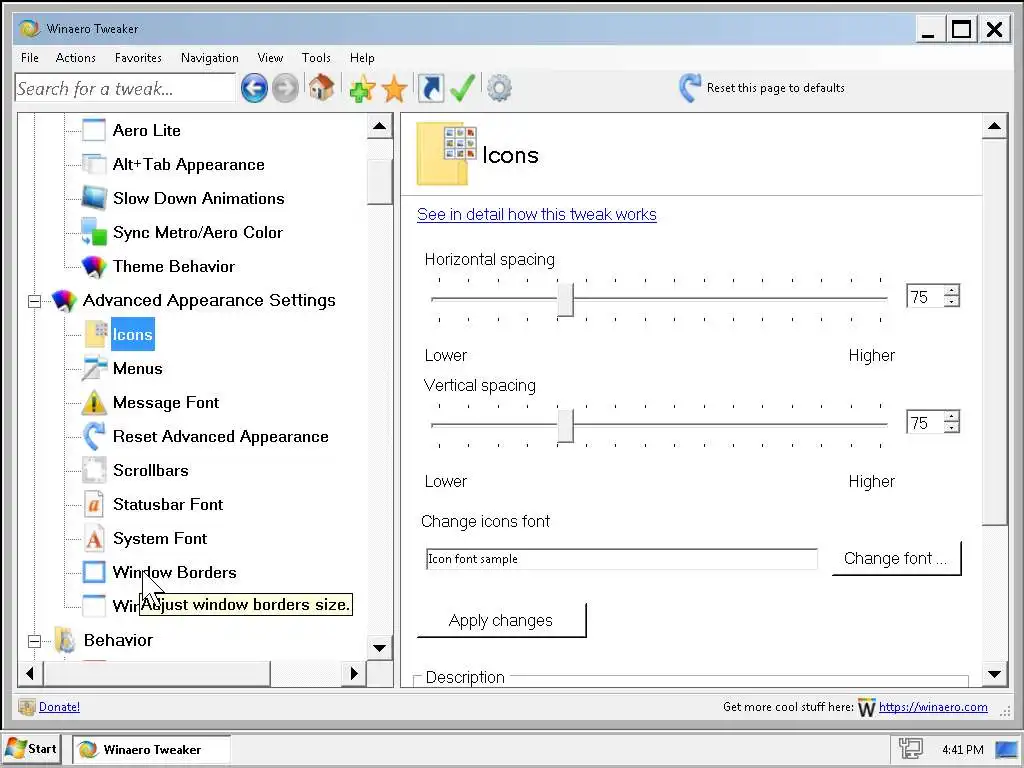Increase horizontal spacing with up spinner

click(952, 291)
